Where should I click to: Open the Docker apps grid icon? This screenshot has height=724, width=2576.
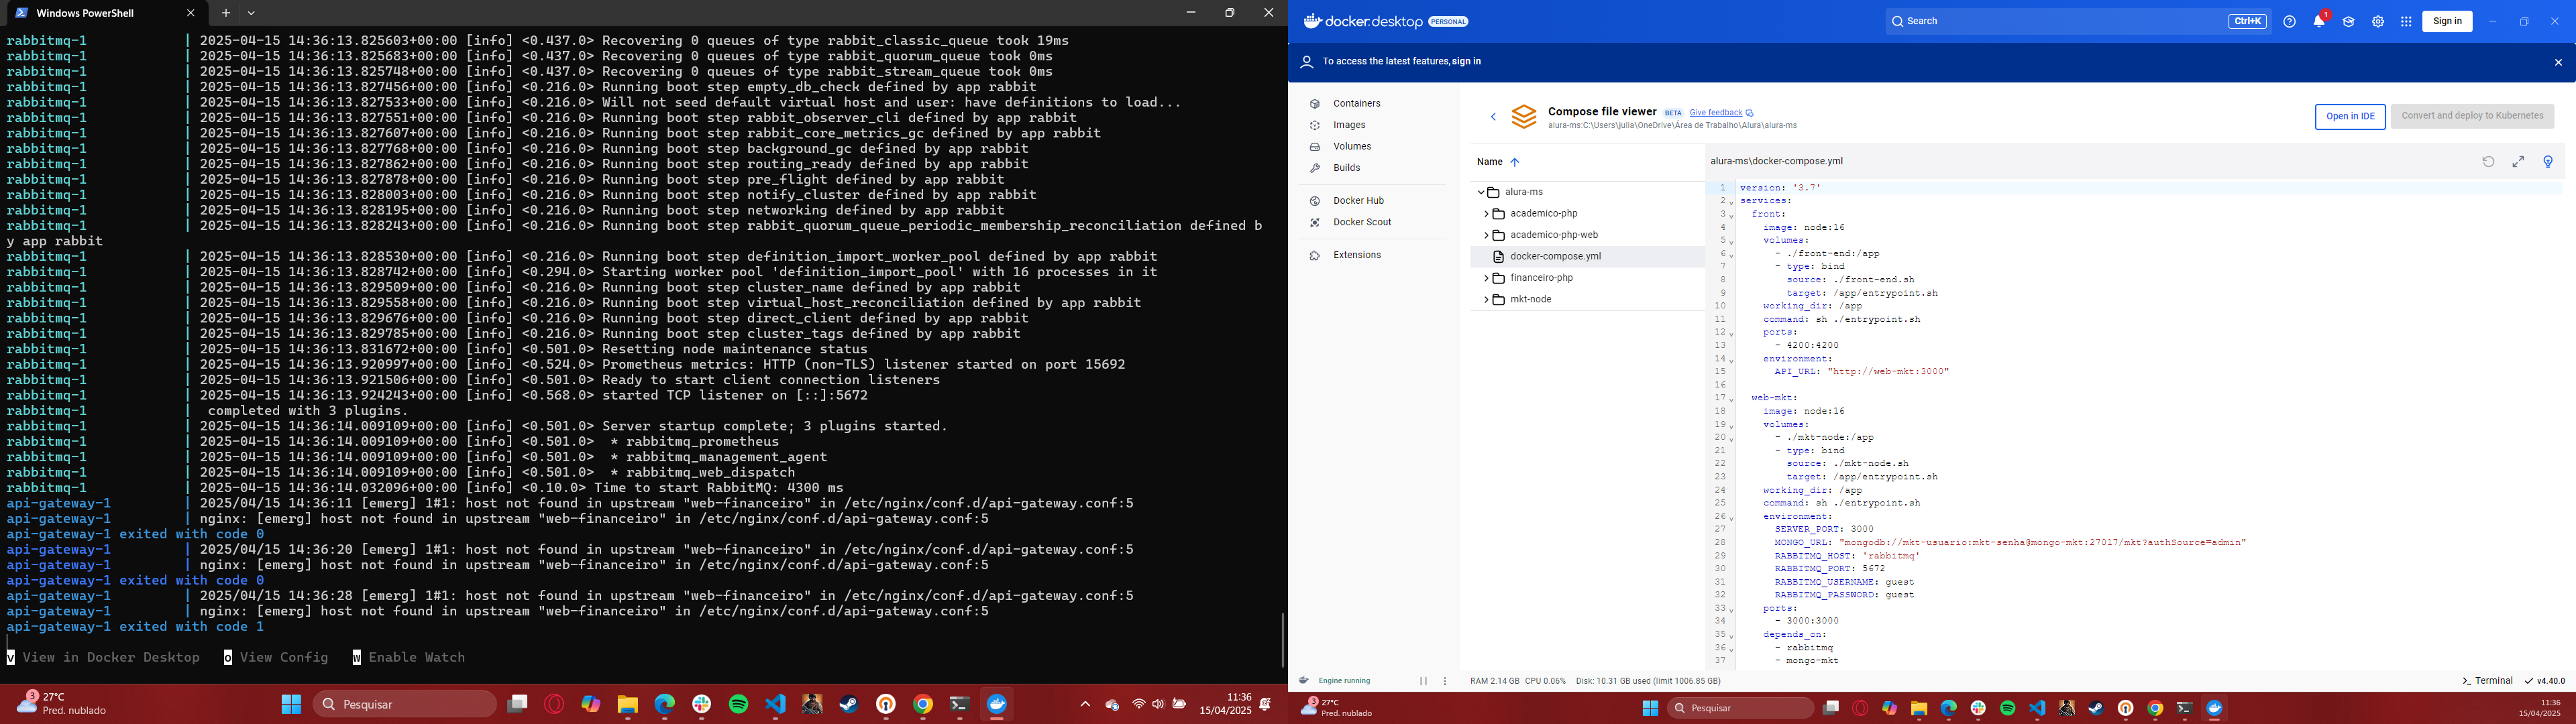coord(2406,21)
